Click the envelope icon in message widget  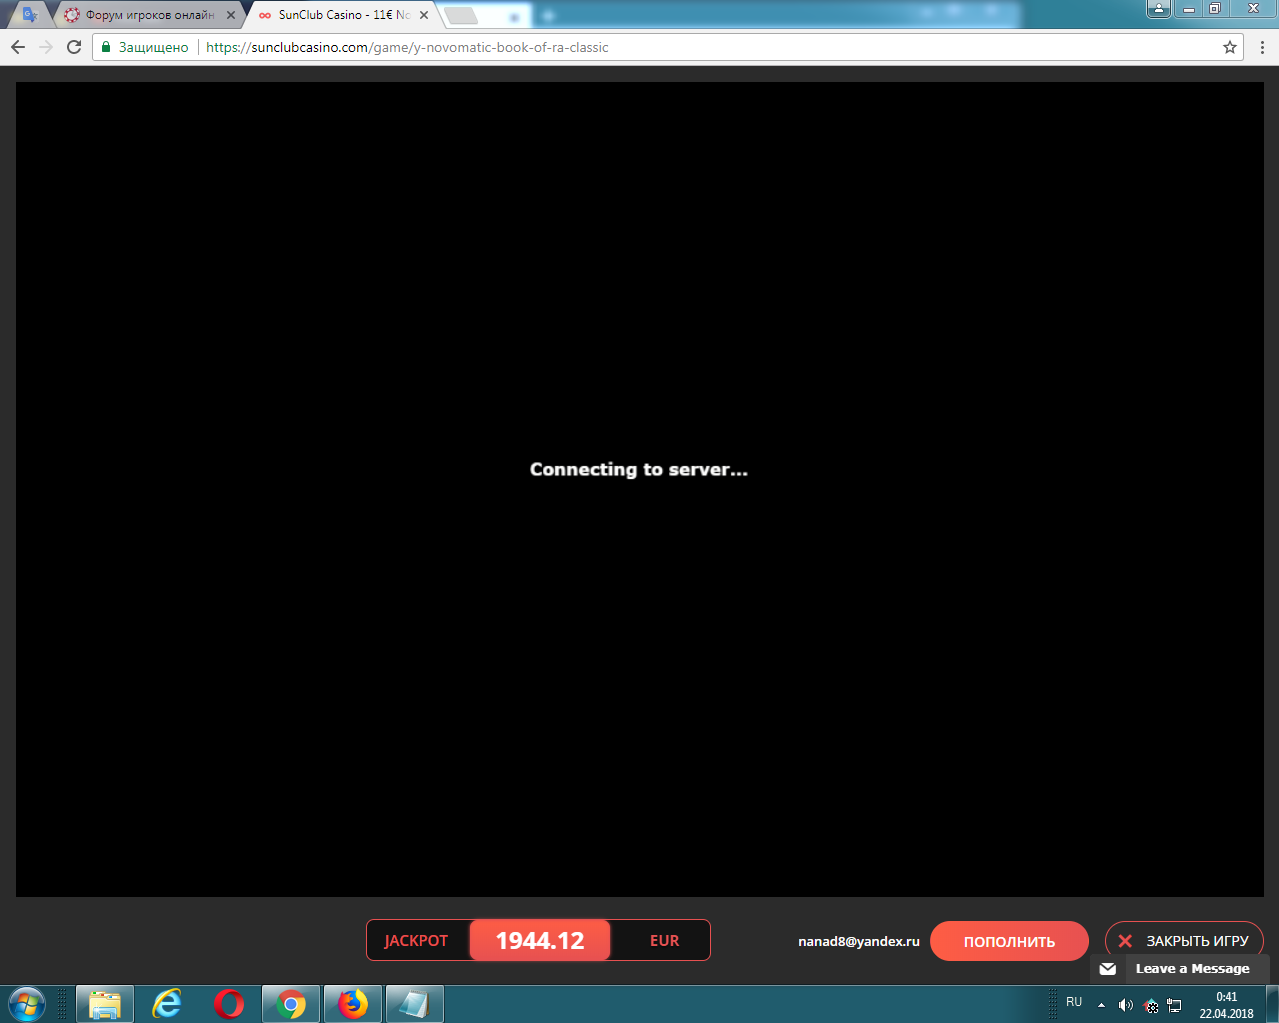pyautogui.click(x=1108, y=968)
